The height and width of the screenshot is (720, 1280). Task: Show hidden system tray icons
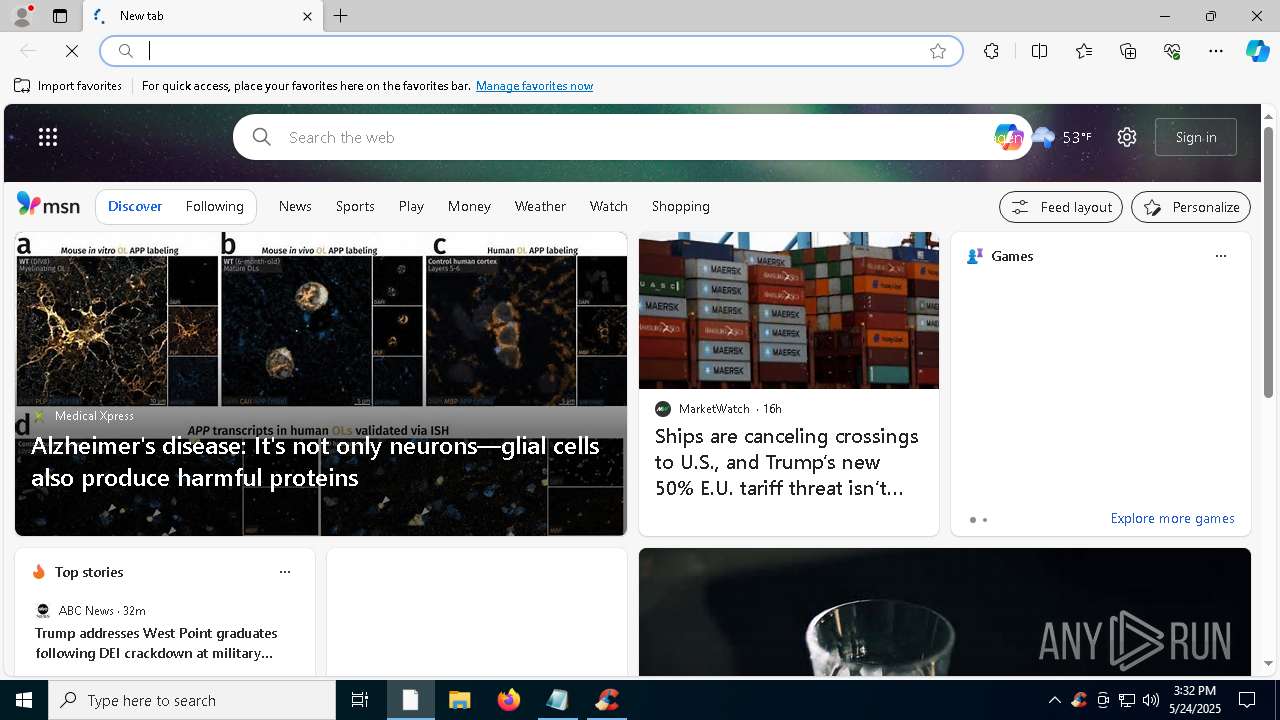pyautogui.click(x=1054, y=700)
